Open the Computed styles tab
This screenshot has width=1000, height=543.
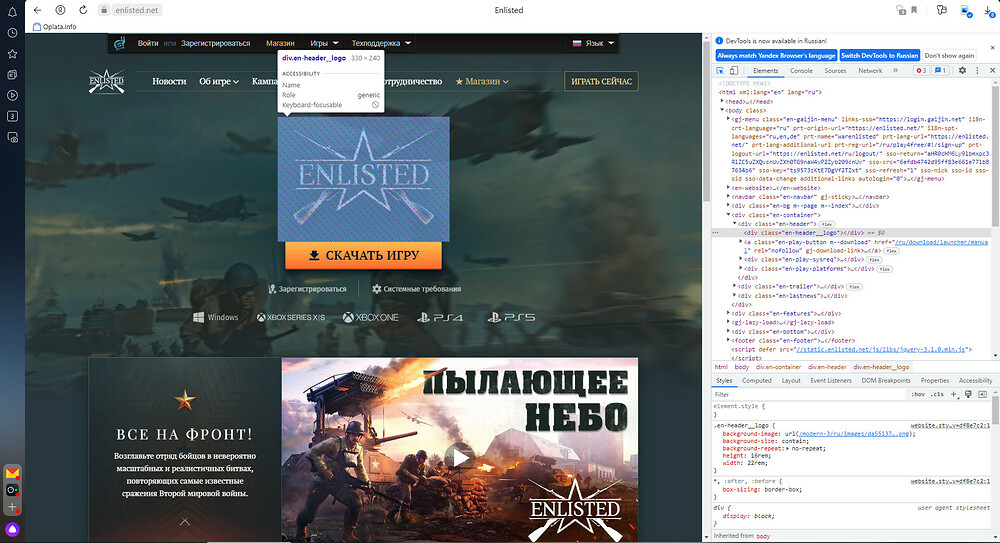click(x=757, y=380)
